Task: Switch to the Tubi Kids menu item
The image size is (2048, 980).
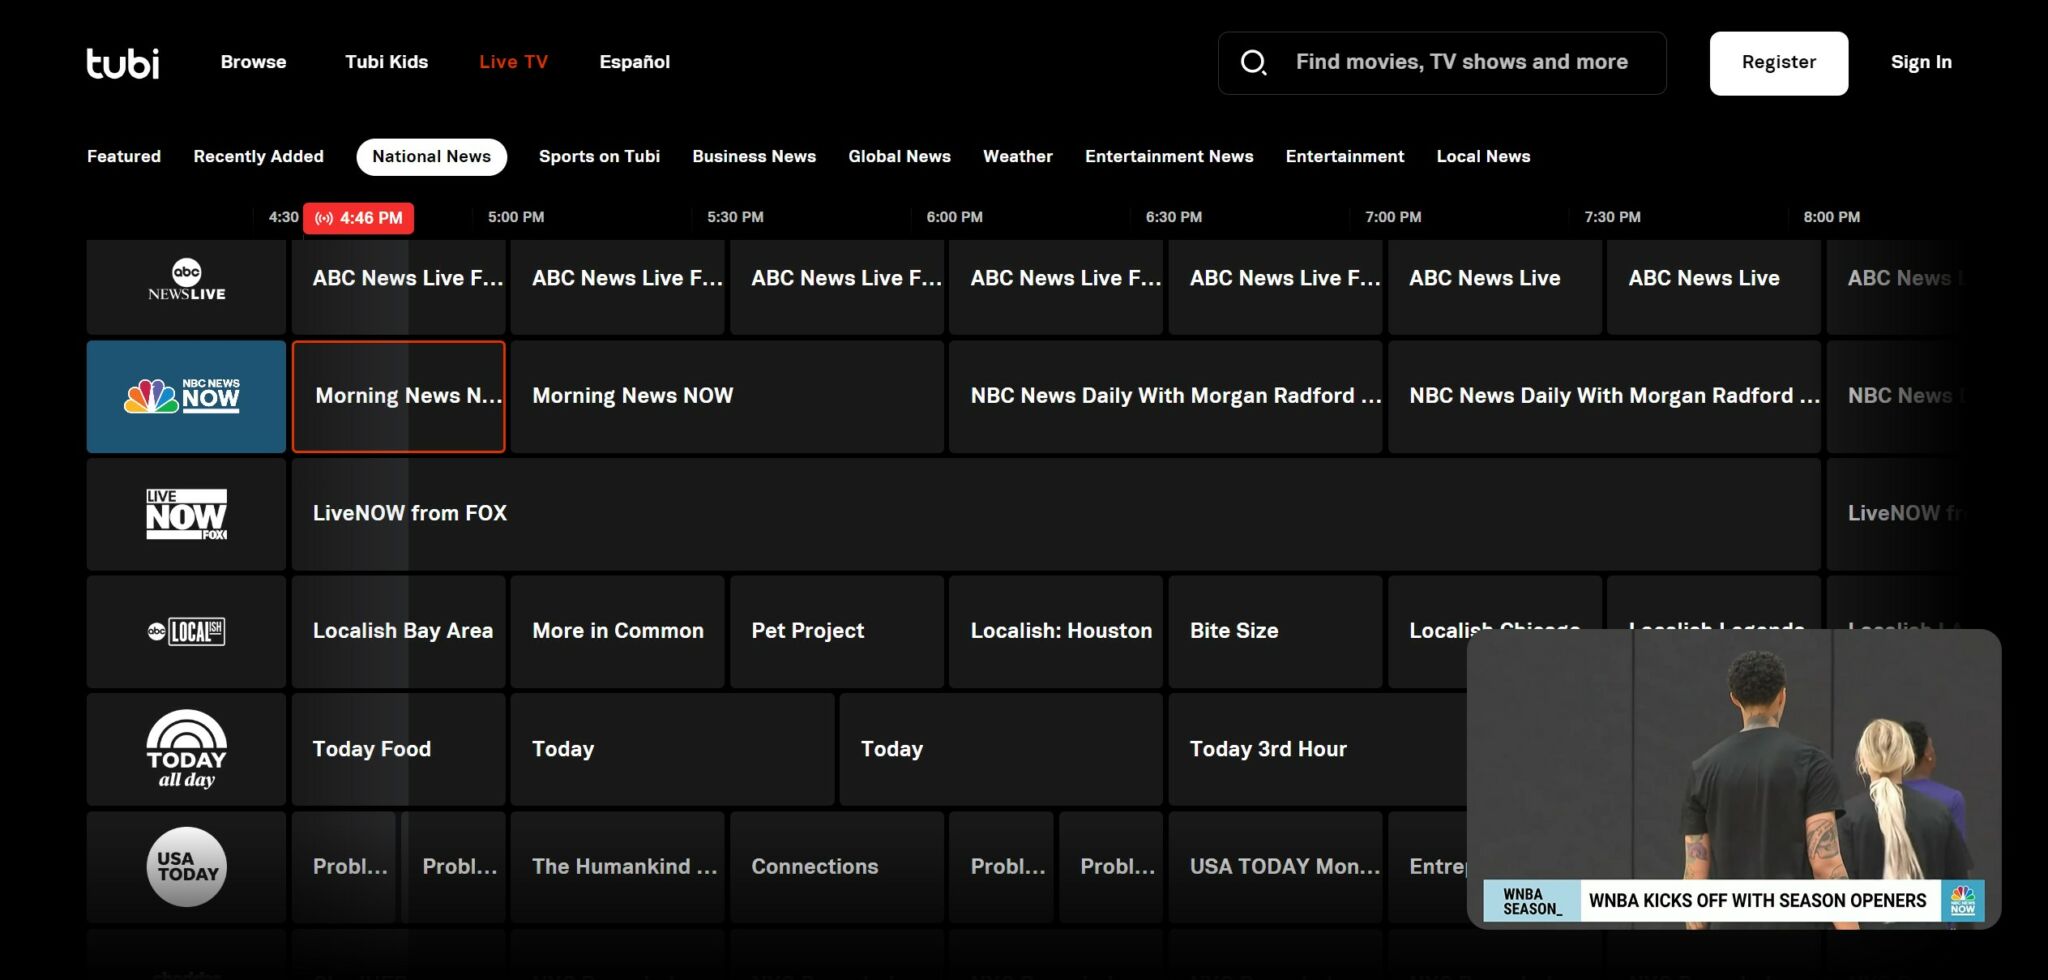Action: pyautogui.click(x=386, y=61)
